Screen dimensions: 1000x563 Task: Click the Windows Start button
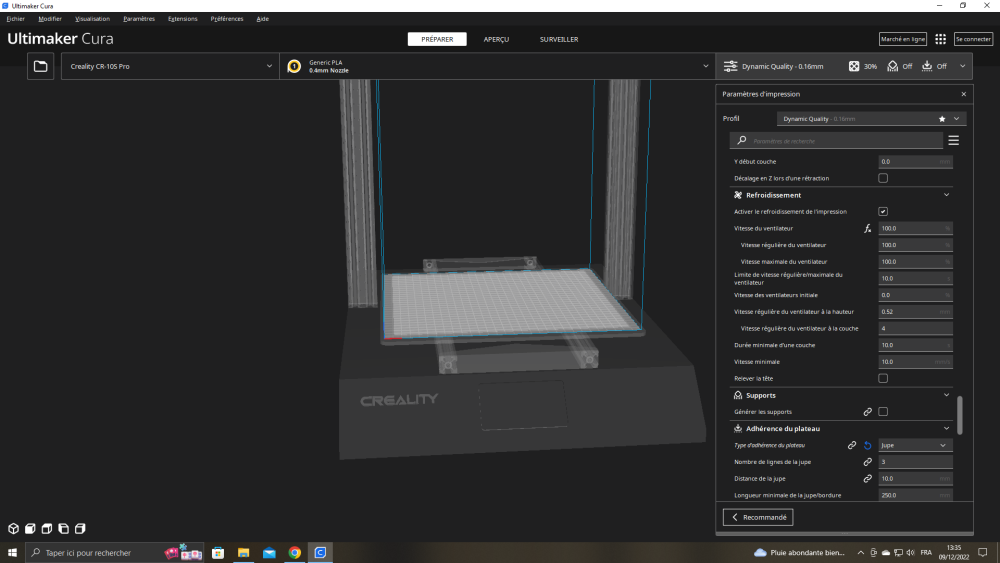coord(12,553)
